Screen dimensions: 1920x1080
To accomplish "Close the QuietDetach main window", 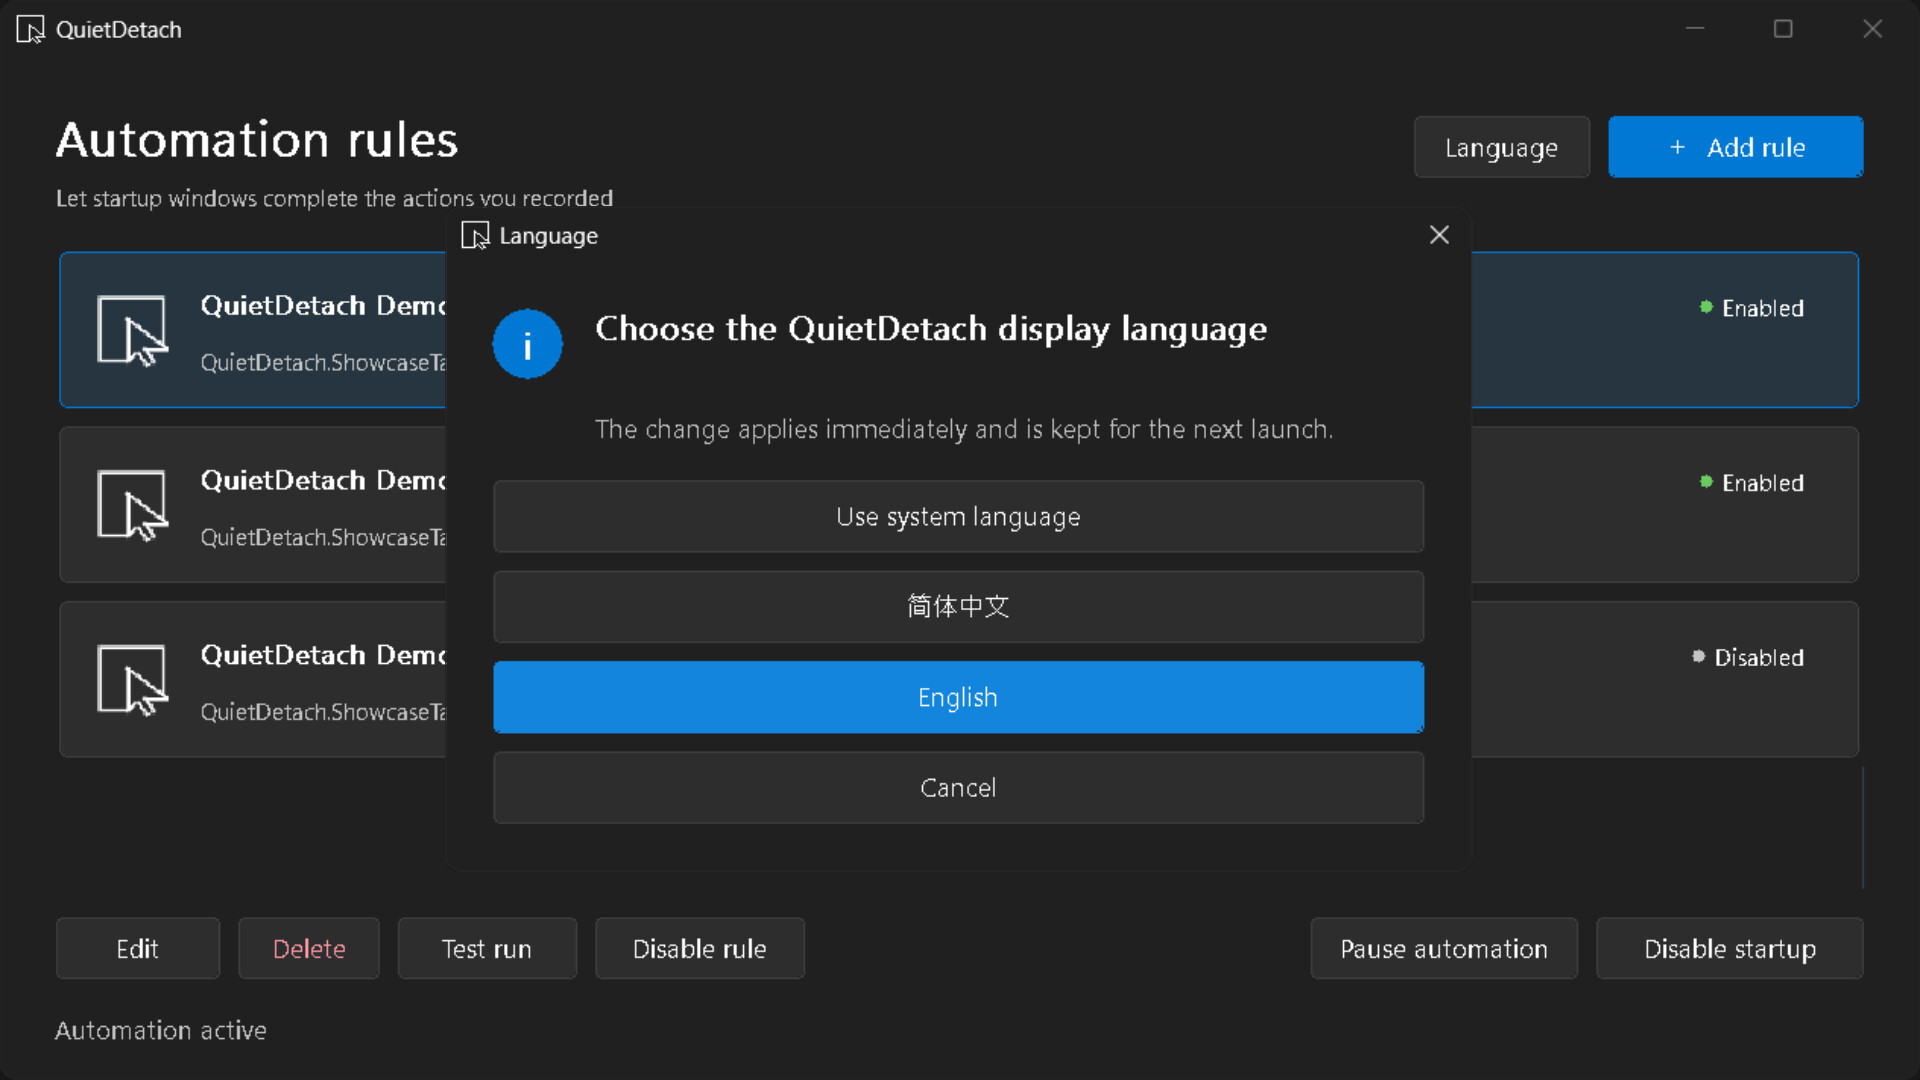I will 1873,29.
